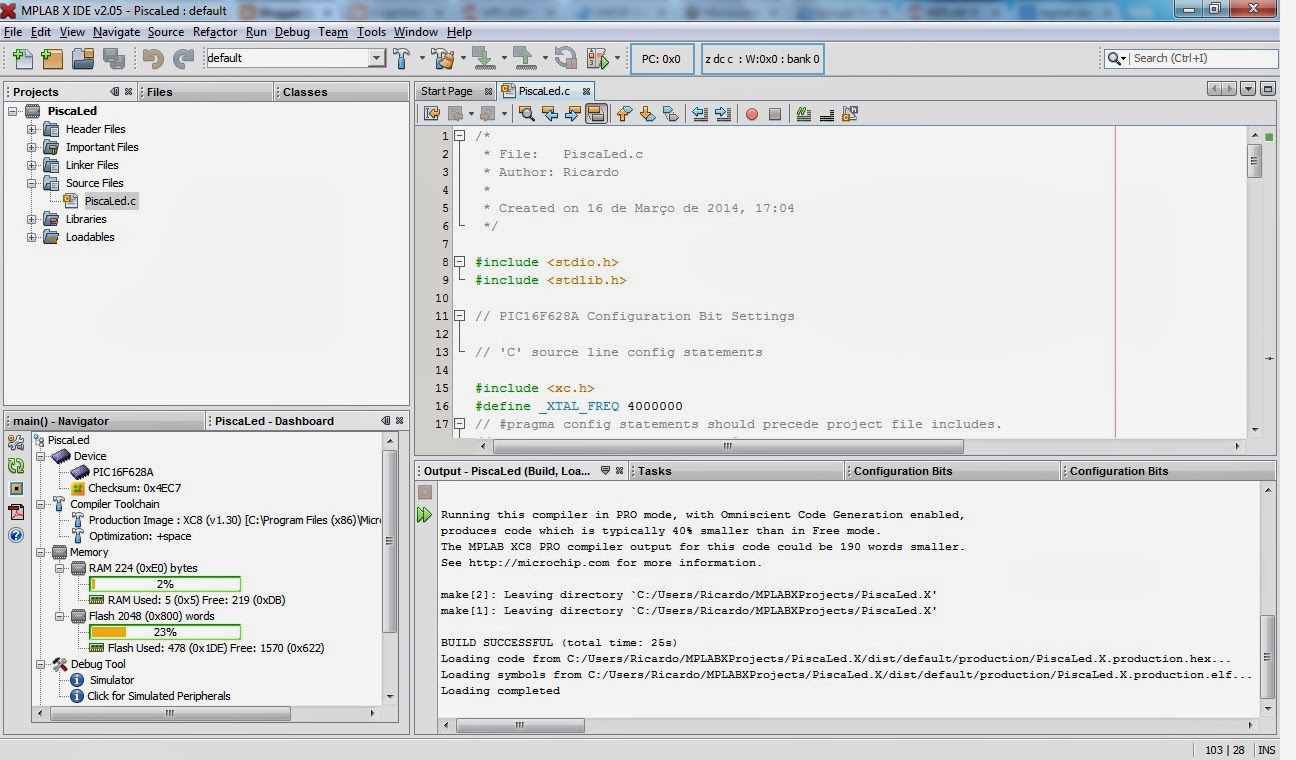This screenshot has height=760, width=1296.
Task: Toggle Highlight Search editor button
Action: click(x=596, y=114)
